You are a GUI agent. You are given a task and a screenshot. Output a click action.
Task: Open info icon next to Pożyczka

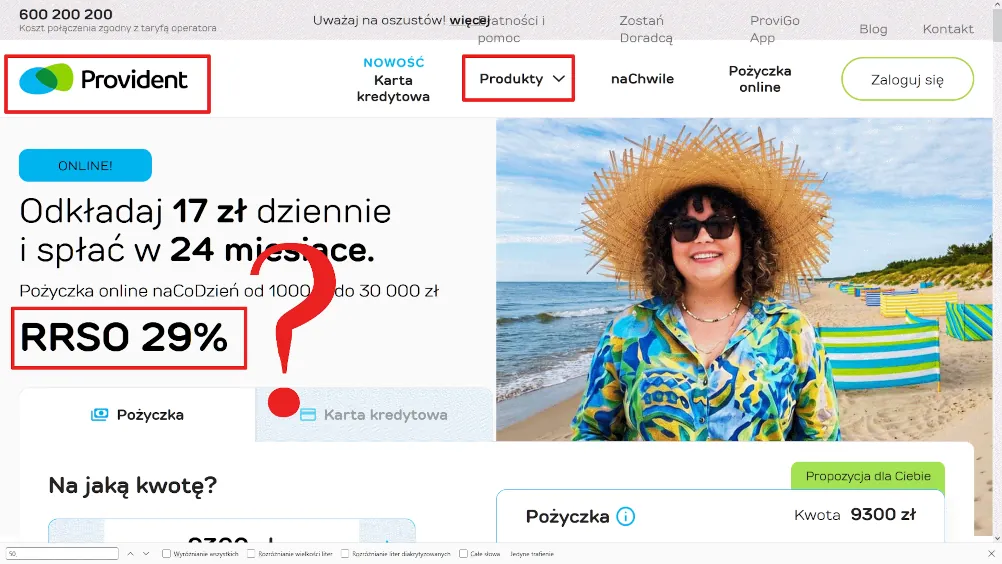tap(626, 516)
